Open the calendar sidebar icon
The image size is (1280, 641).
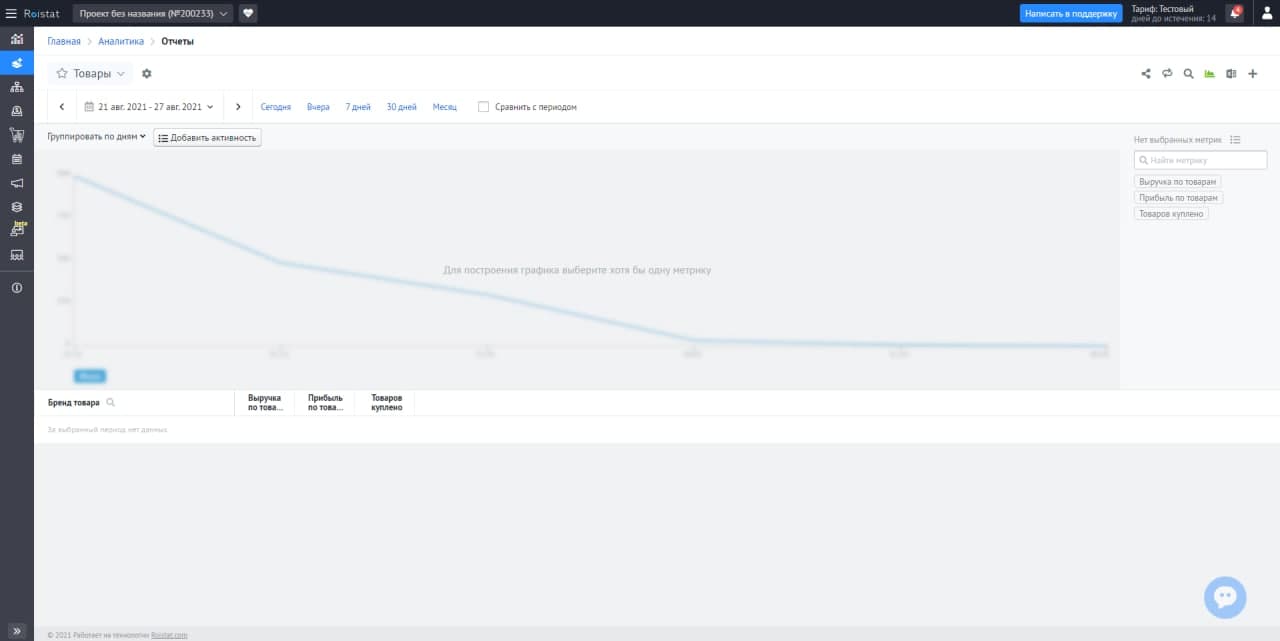click(x=17, y=159)
